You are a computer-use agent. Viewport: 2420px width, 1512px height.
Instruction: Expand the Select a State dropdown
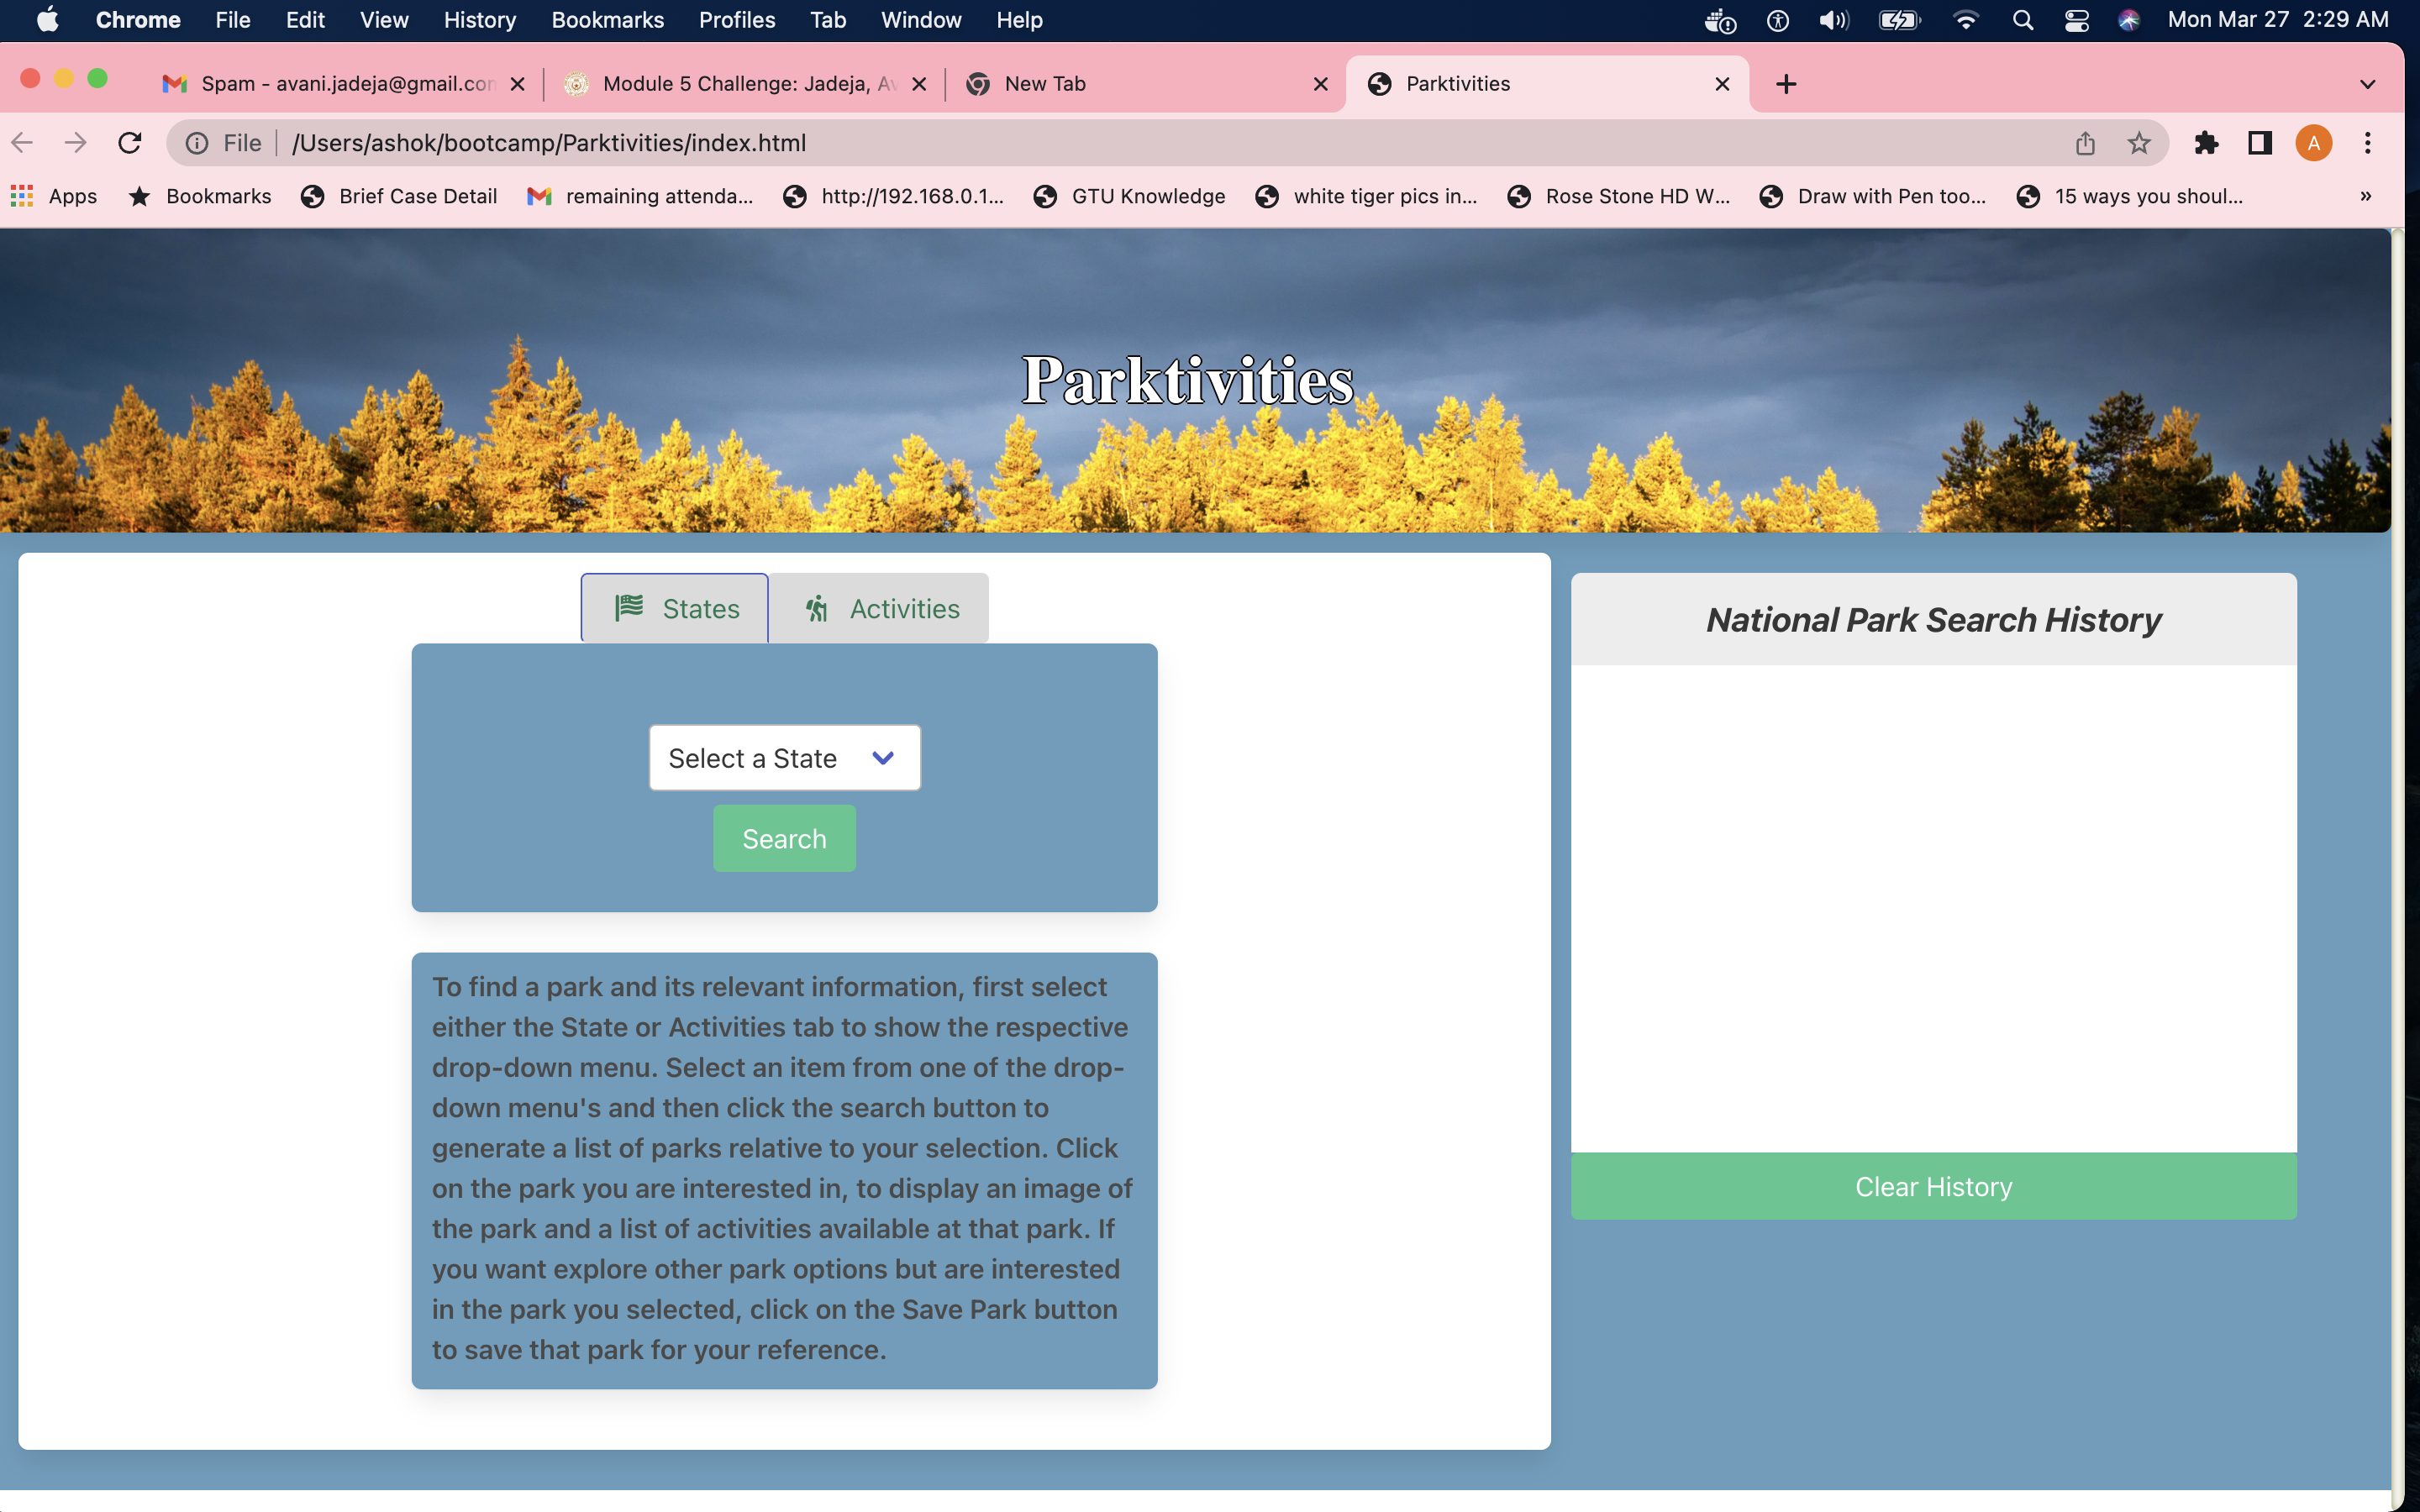tap(784, 758)
